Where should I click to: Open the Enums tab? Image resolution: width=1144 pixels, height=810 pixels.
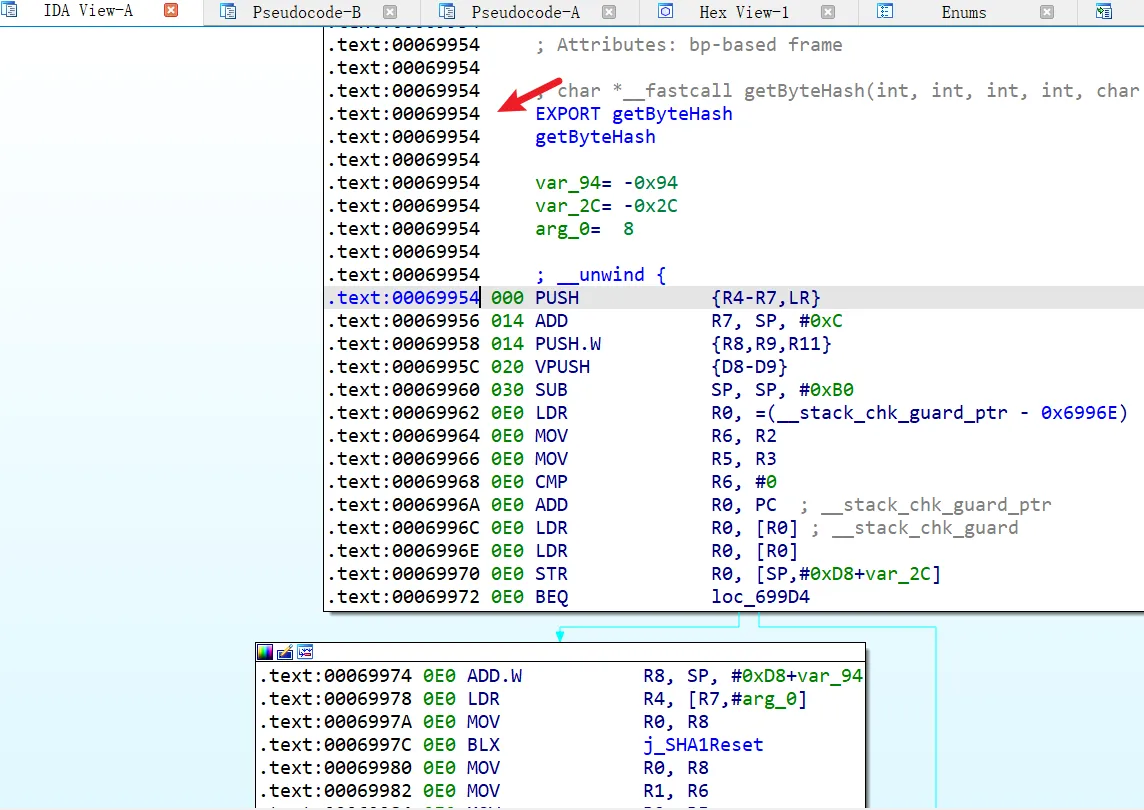963,12
